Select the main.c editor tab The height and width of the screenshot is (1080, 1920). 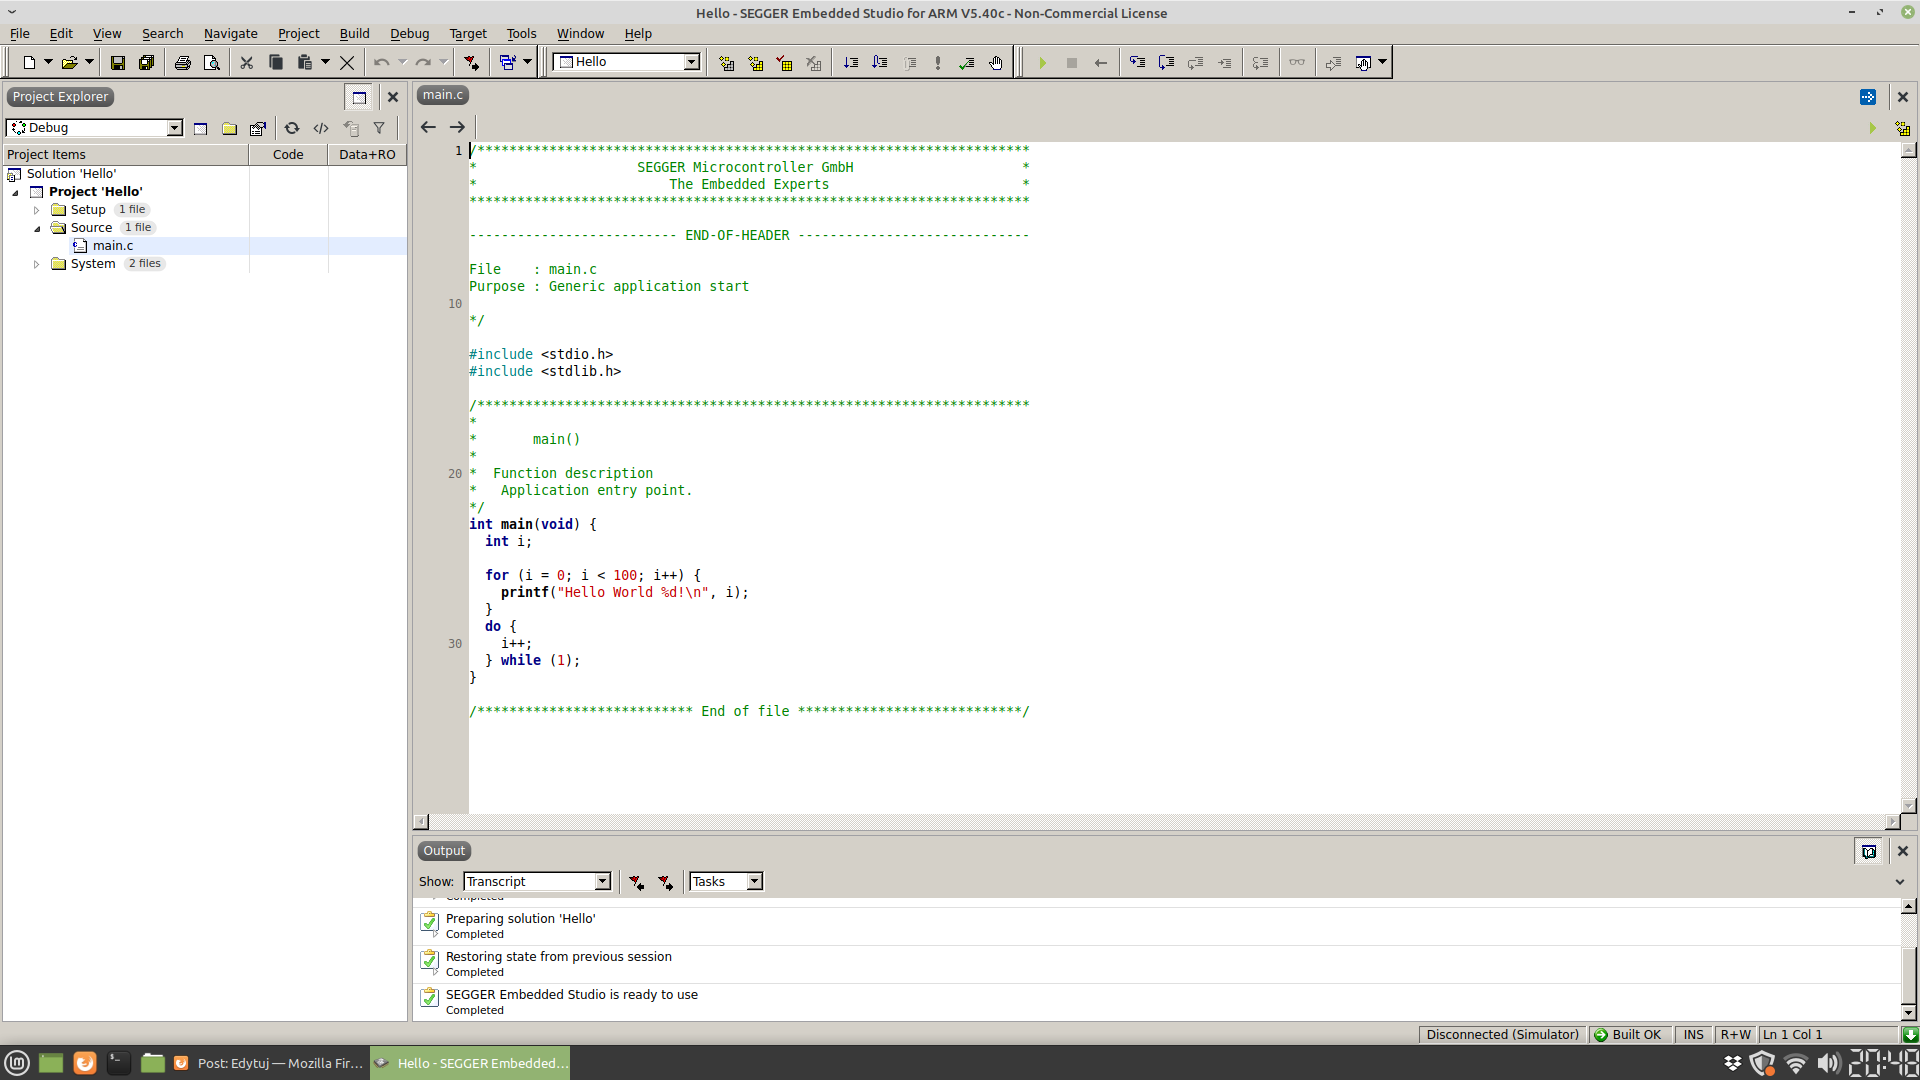point(443,95)
